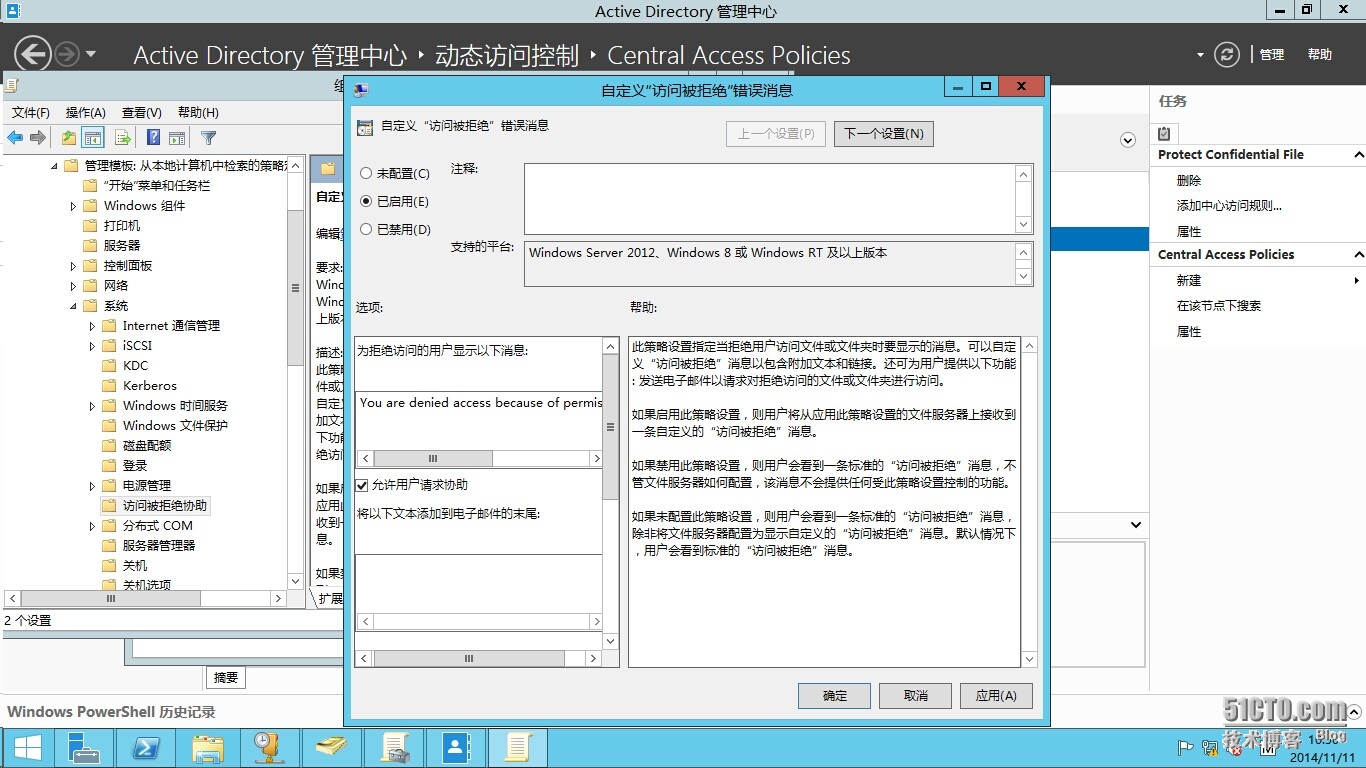This screenshot has height=768, width=1366.
Task: Click the Filter funnel icon in toolbar
Action: tap(208, 138)
